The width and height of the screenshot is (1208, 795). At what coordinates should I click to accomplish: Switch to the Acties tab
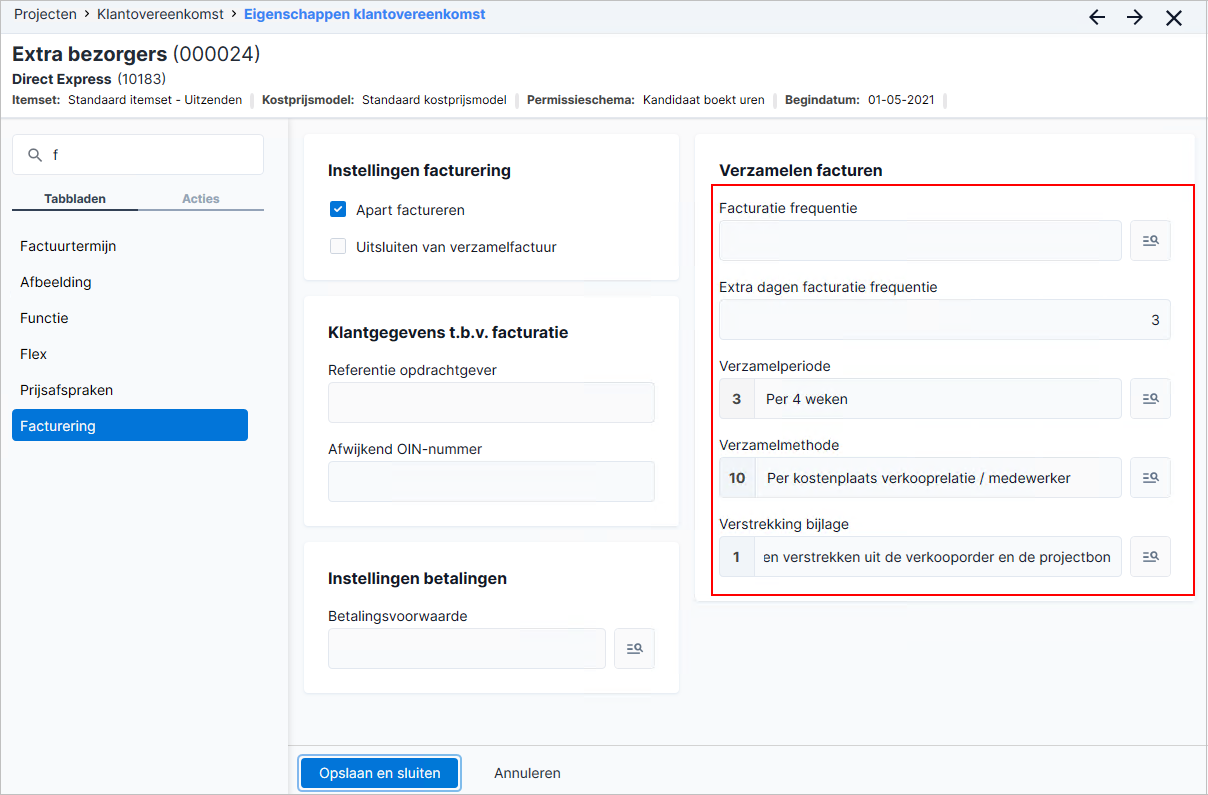coord(201,198)
